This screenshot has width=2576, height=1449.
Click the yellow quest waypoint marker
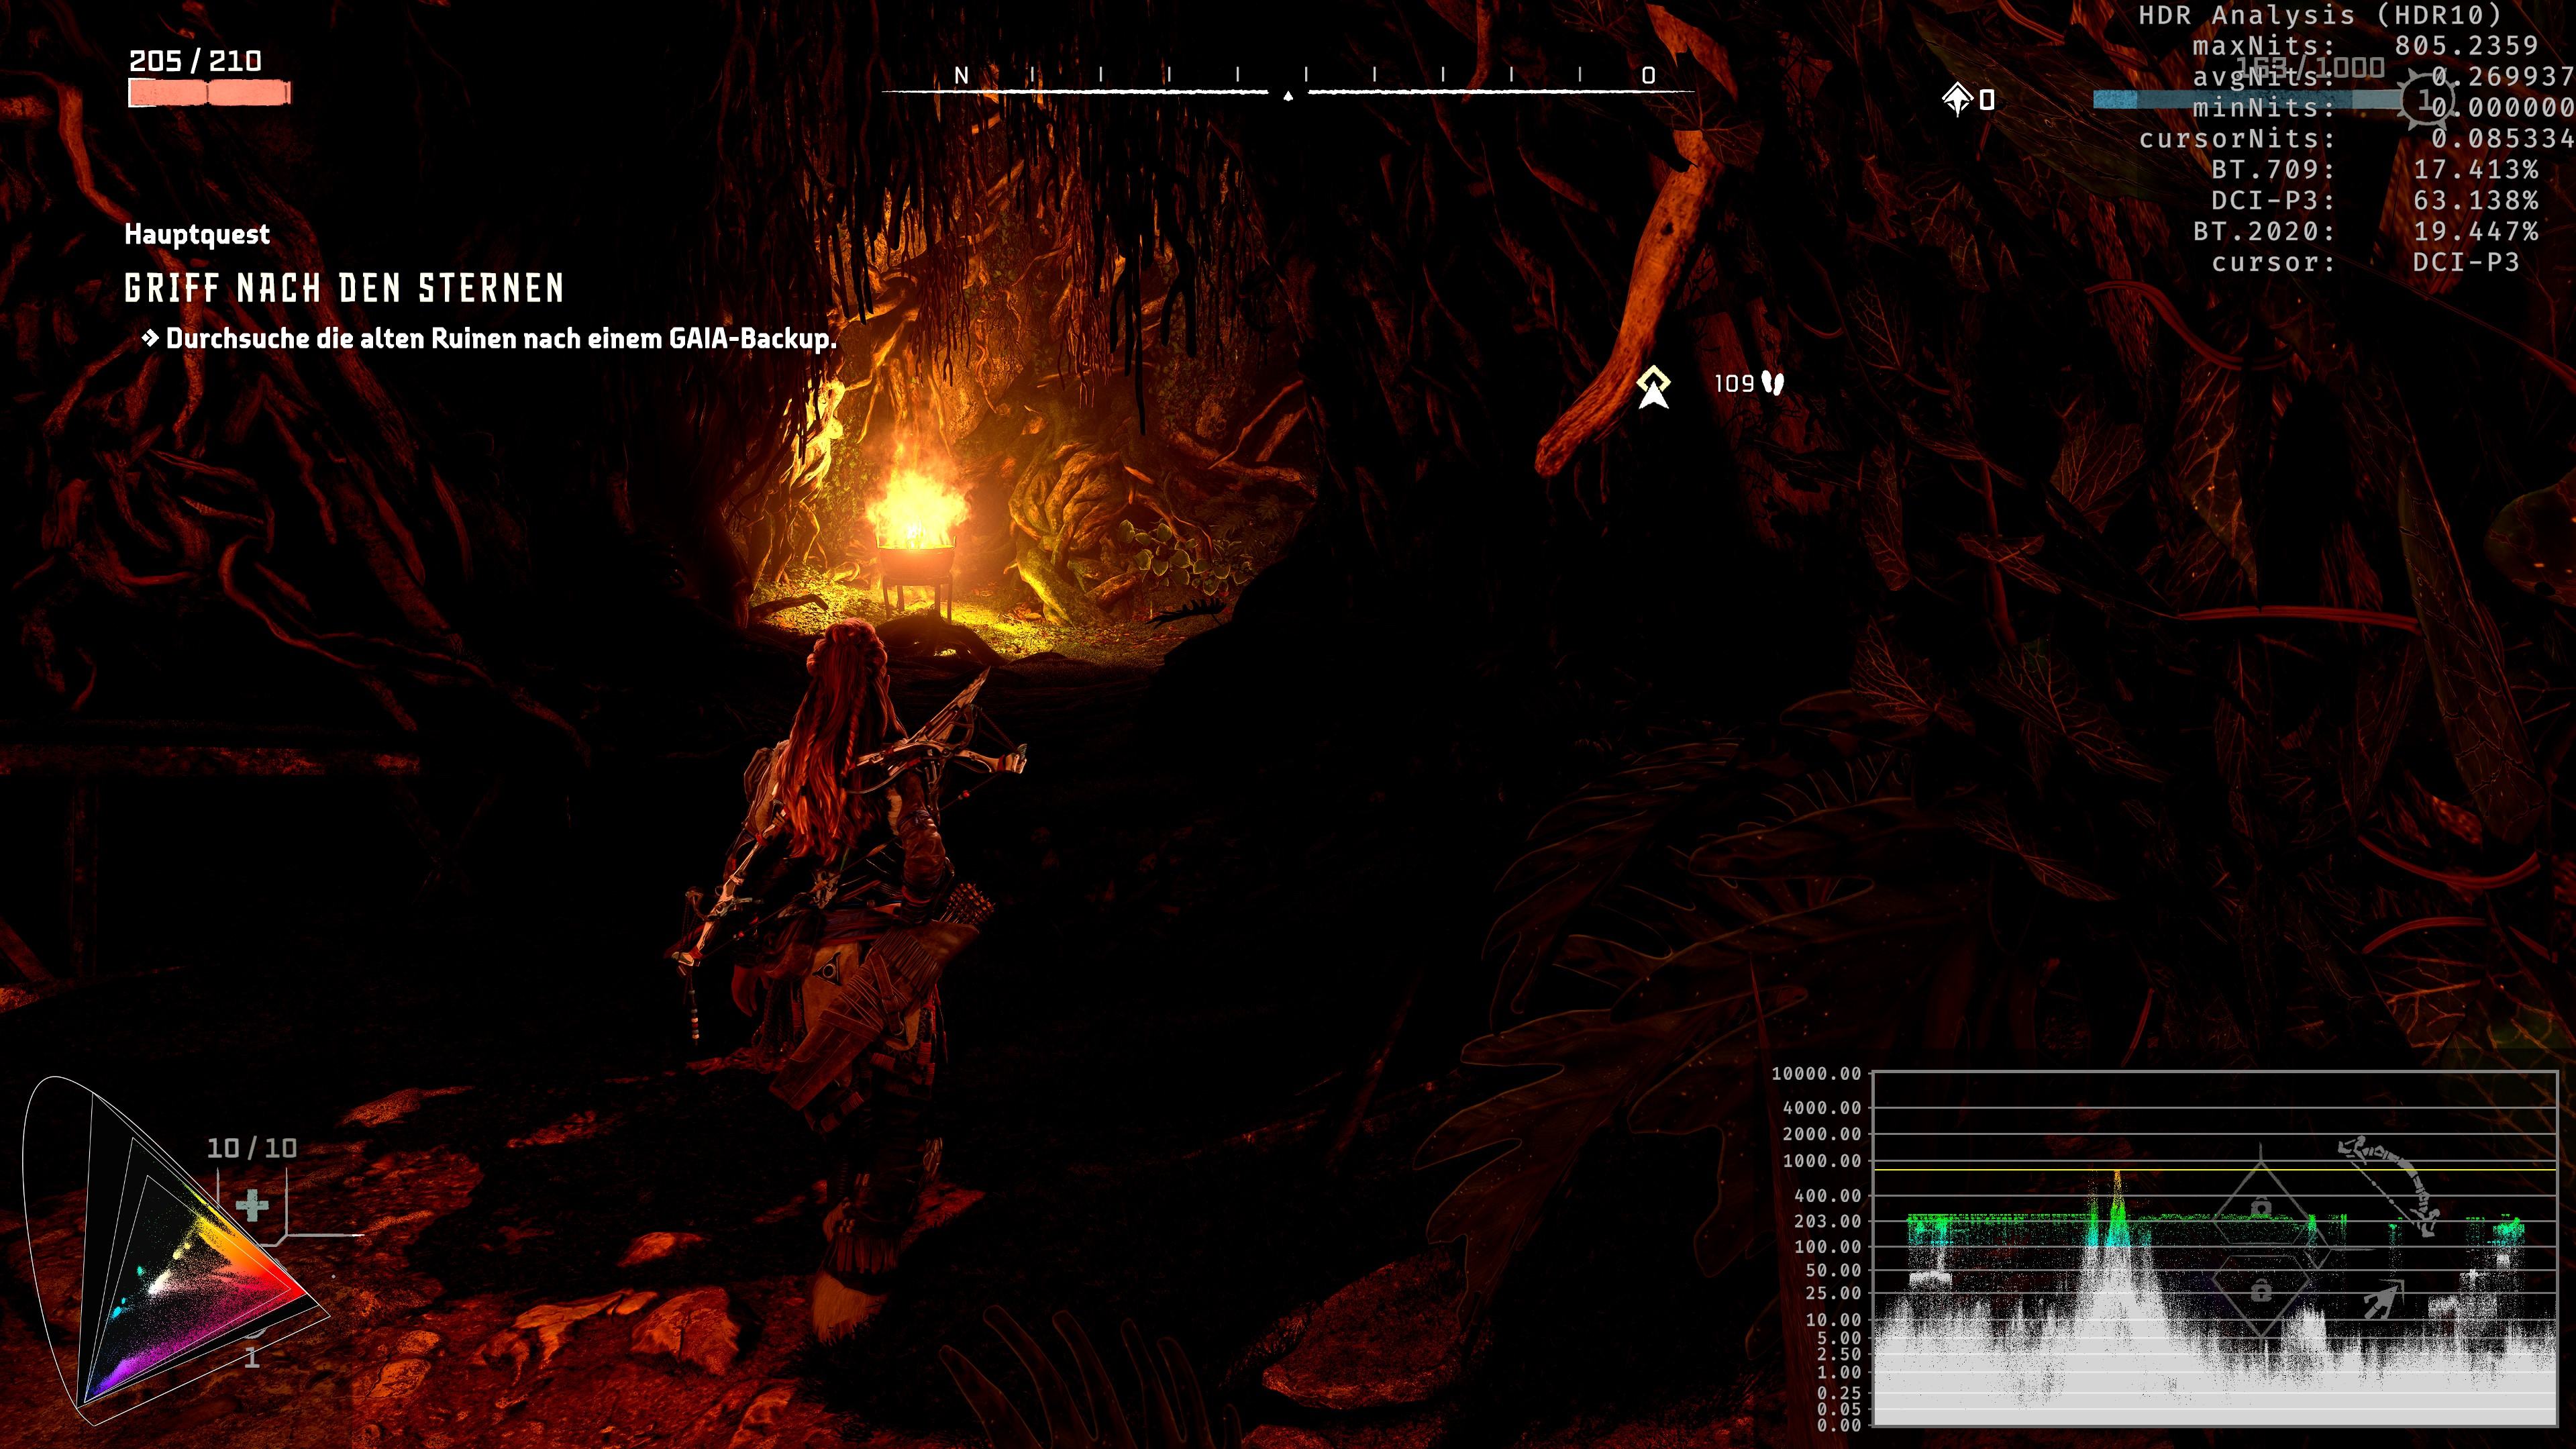(1653, 387)
